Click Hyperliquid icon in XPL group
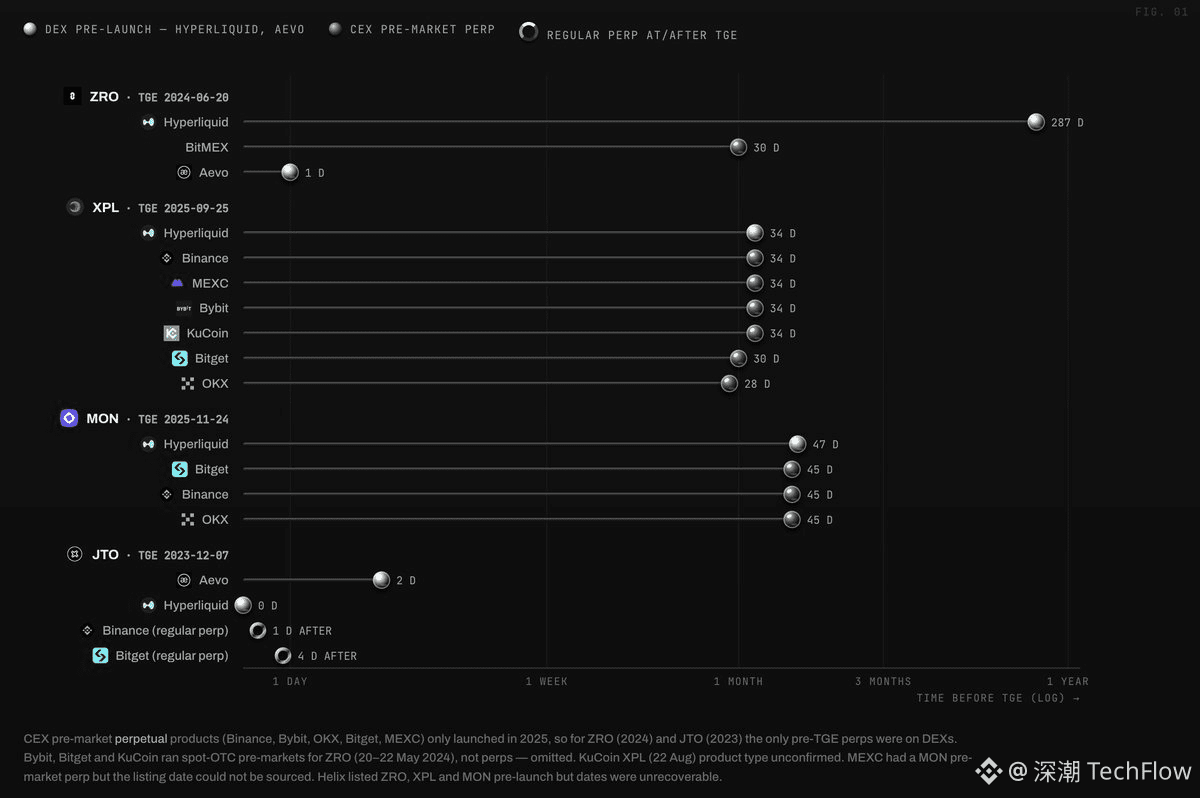Viewport: 1200px width, 798px height. (x=148, y=233)
